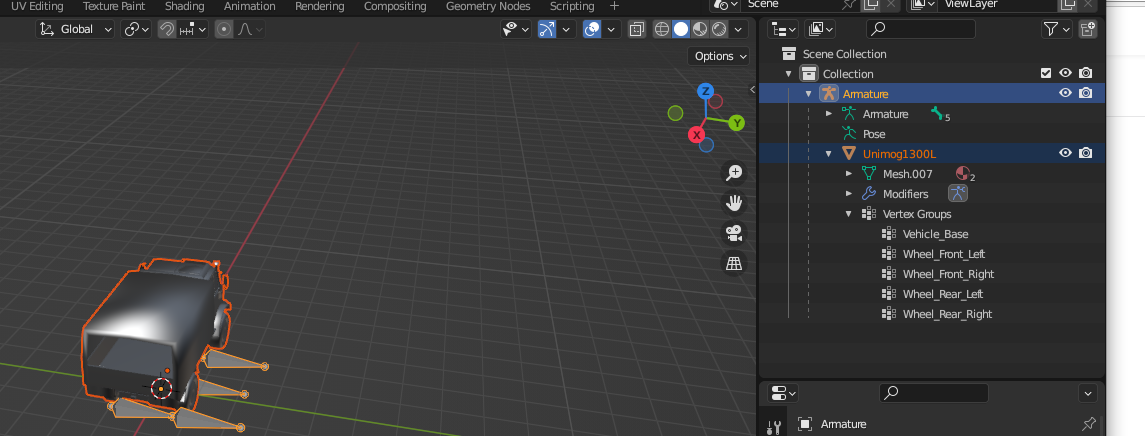The image size is (1145, 436).
Task: Expand the Modifiers tree item
Action: point(849,194)
